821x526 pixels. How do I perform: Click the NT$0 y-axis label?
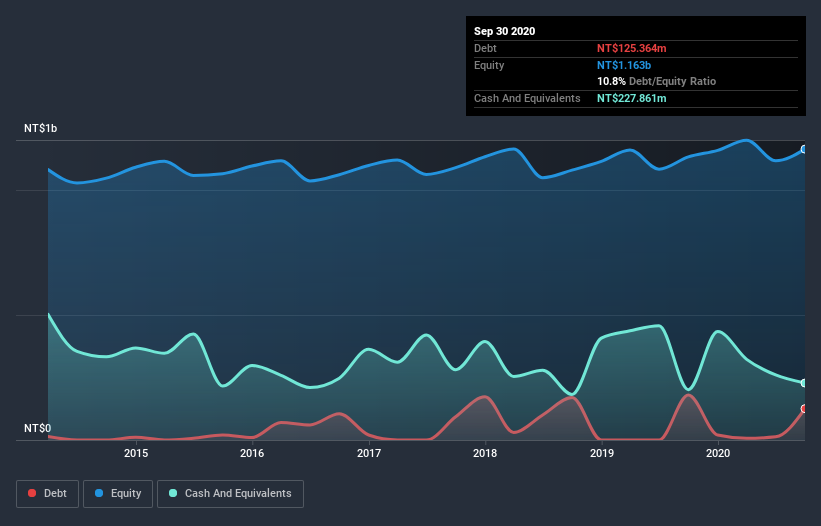pos(38,428)
